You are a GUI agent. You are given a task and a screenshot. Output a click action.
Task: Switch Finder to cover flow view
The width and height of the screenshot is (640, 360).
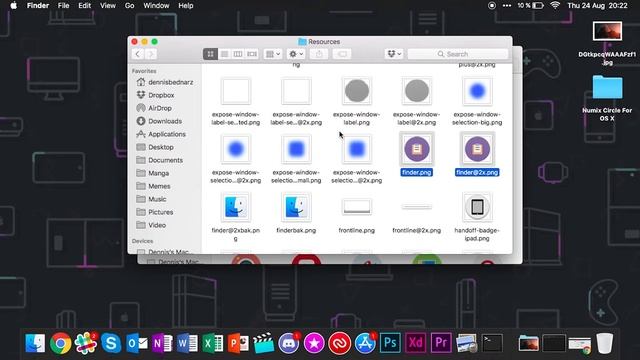tap(252, 54)
